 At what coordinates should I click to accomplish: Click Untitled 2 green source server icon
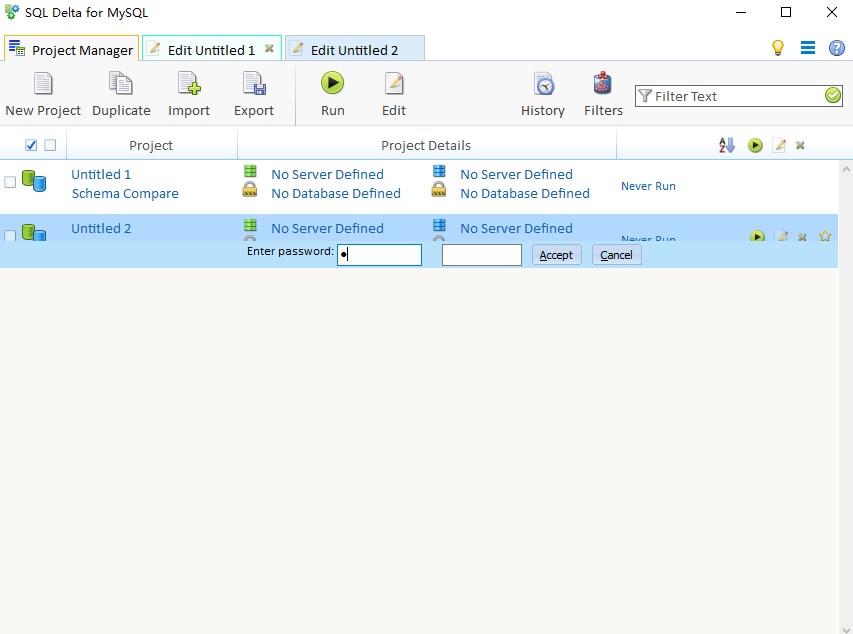pos(250,225)
